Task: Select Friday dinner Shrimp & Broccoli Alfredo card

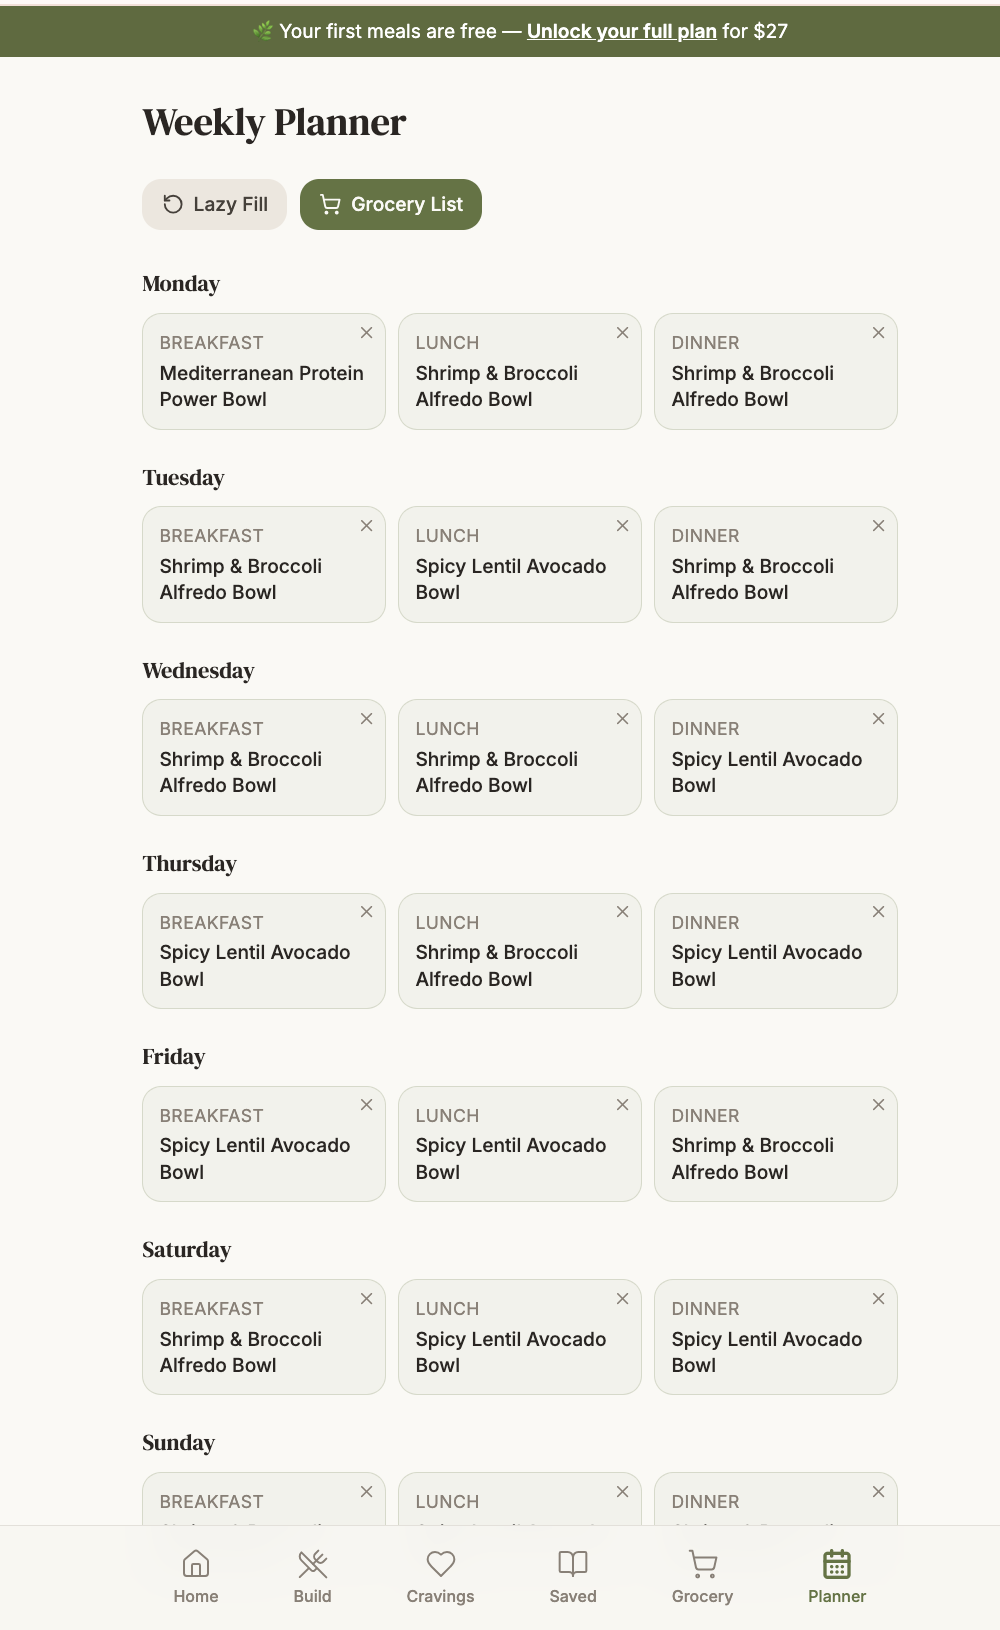Action: click(x=776, y=1144)
